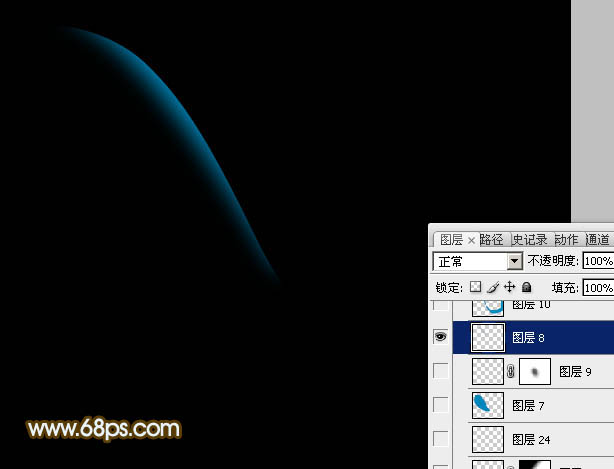614x469 pixels.
Task: Click the link icon on 图层 9
Action: point(511,372)
